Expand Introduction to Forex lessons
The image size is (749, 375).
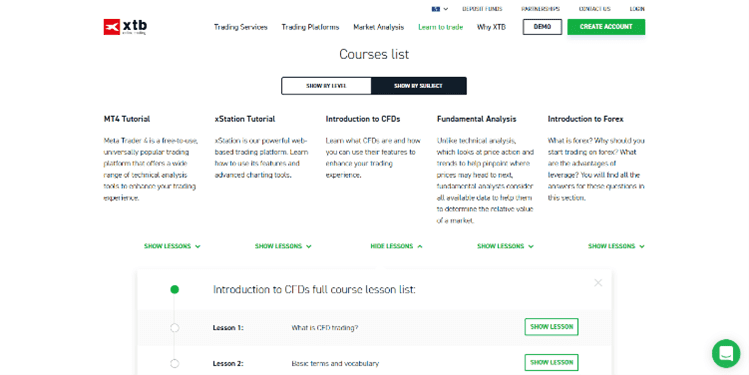point(616,246)
